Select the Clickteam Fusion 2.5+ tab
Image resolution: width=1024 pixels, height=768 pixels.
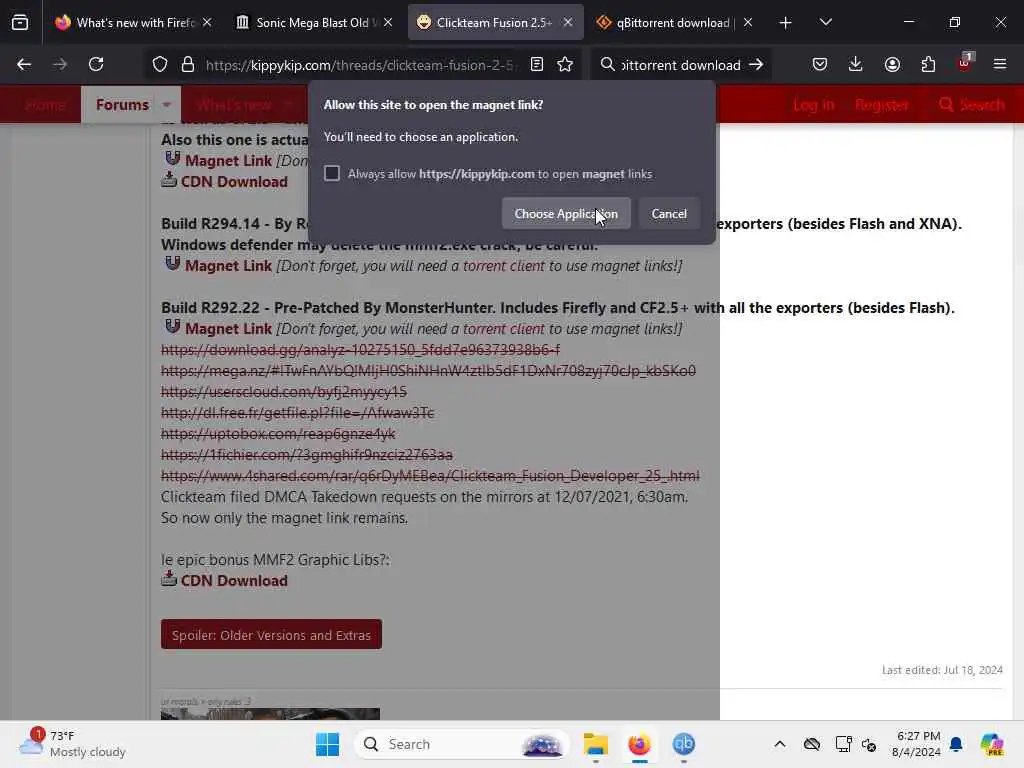tap(494, 23)
